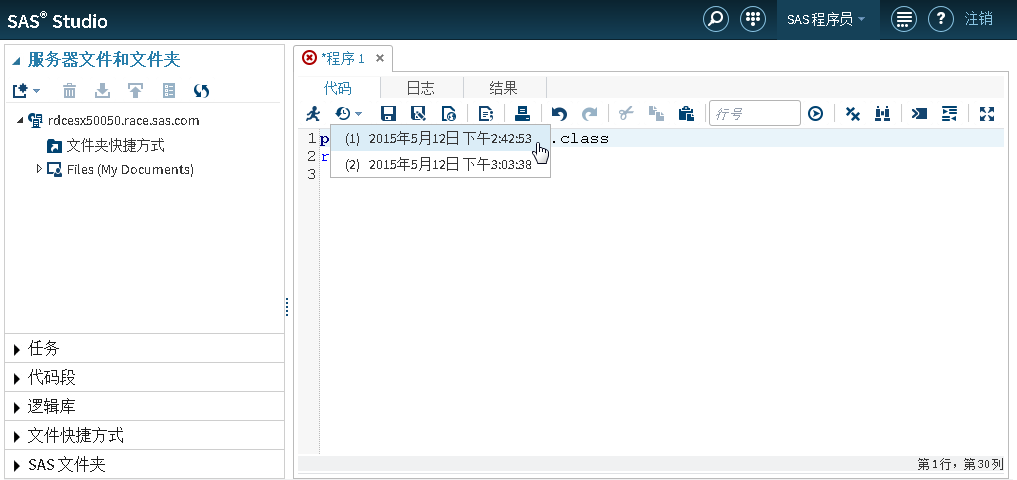The width and height of the screenshot is (1017, 480).
Task: Expand the Files (My Documents) folder
Action: (40, 169)
